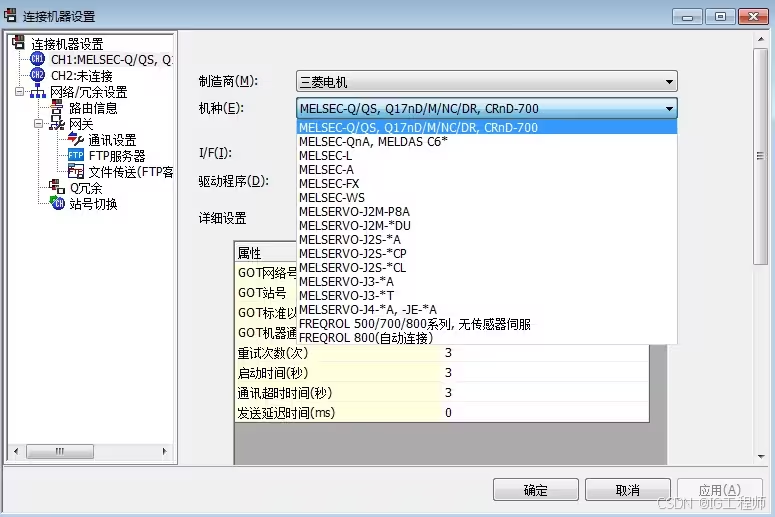Click the FTP server icon
775x517 pixels.
tap(76, 155)
